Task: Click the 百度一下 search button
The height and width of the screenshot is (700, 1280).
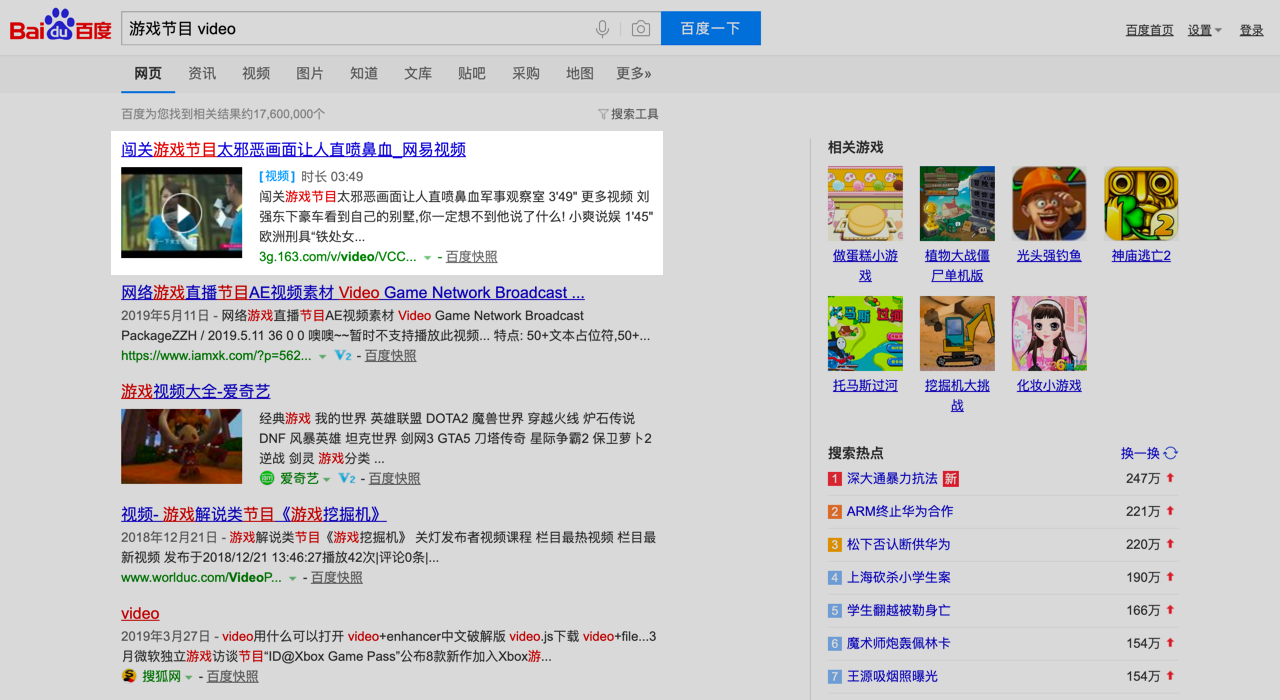Action: (711, 29)
